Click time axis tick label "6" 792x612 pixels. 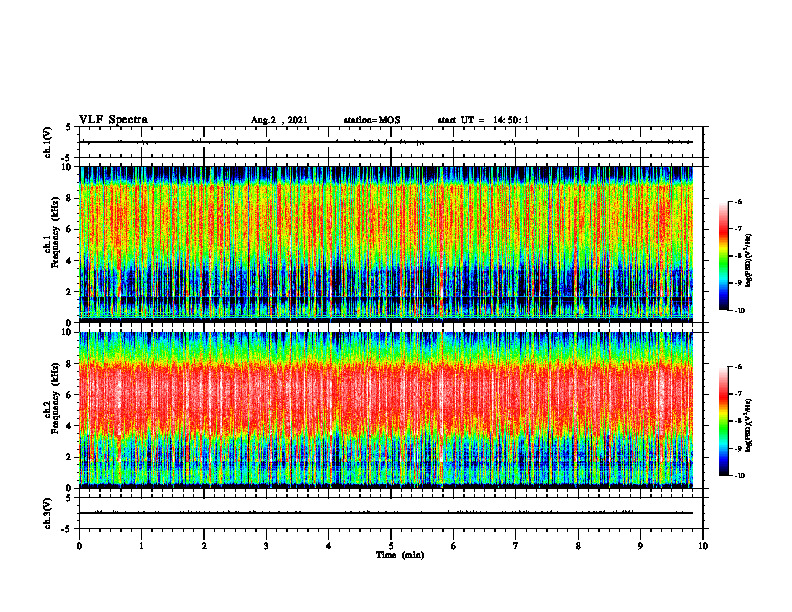(x=454, y=546)
